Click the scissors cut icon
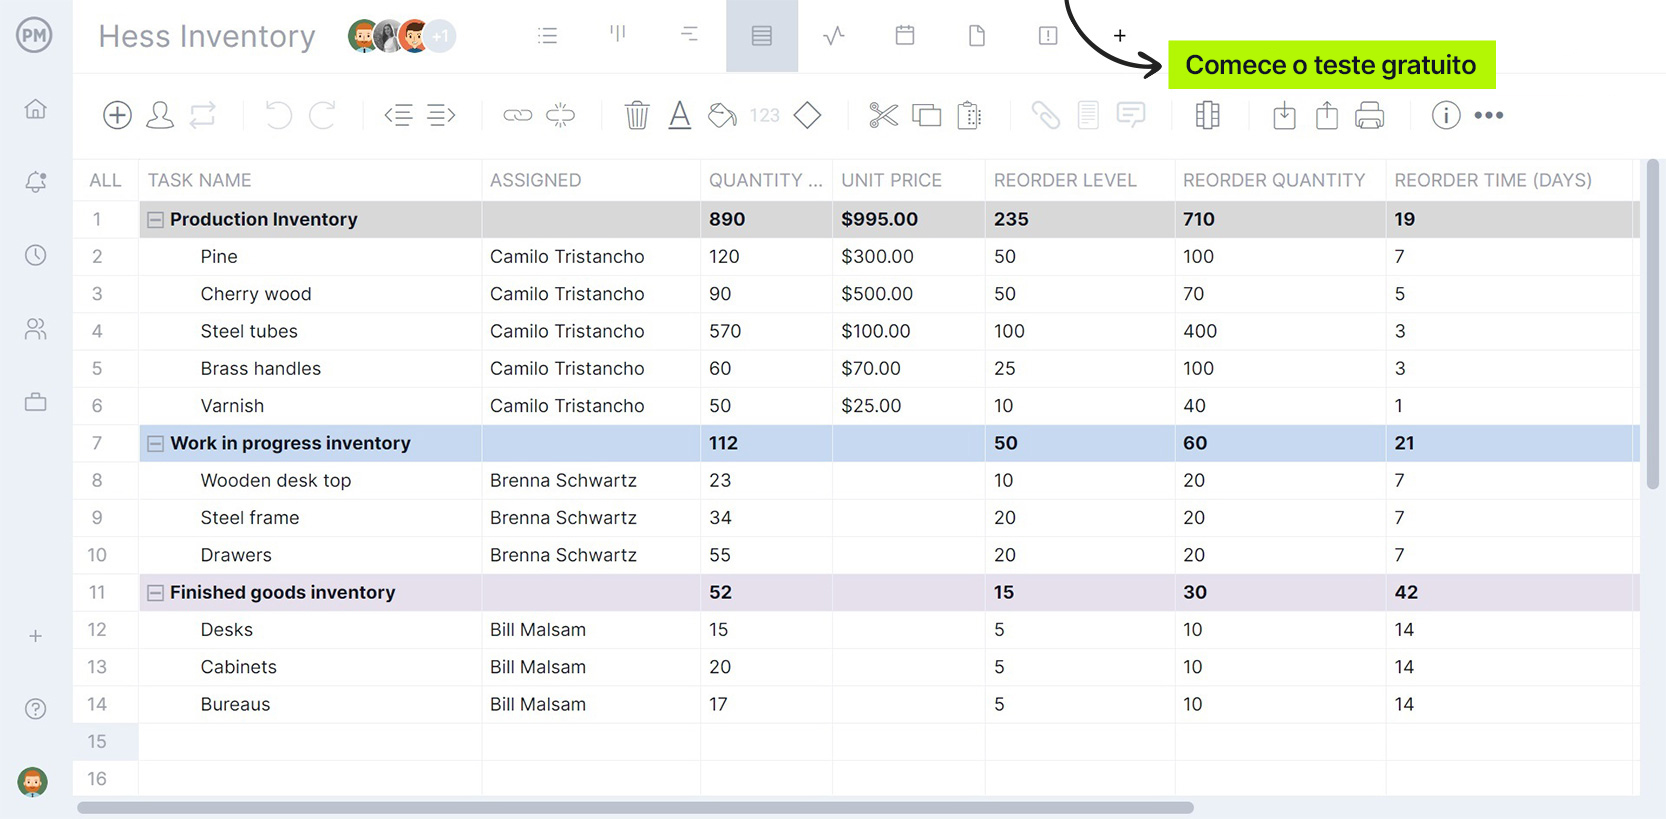This screenshot has height=819, width=1666. point(883,115)
